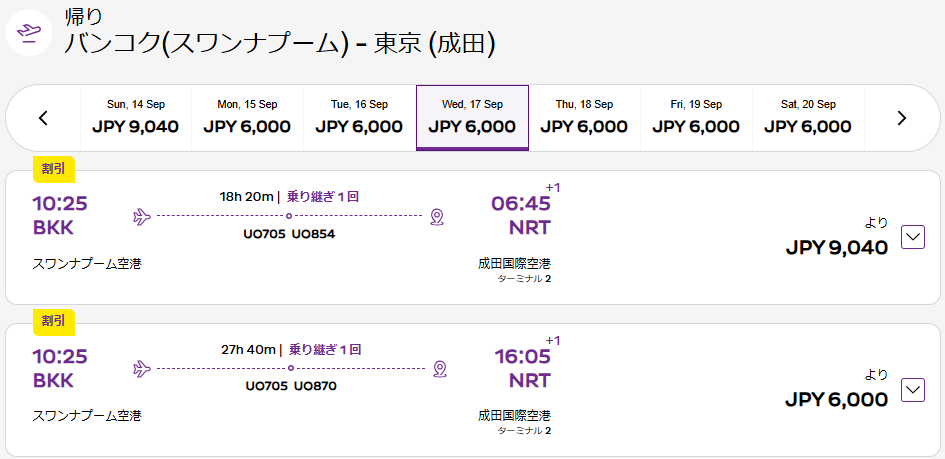
Task: Select the Sat, 20 Sep date tab
Action: (808, 117)
